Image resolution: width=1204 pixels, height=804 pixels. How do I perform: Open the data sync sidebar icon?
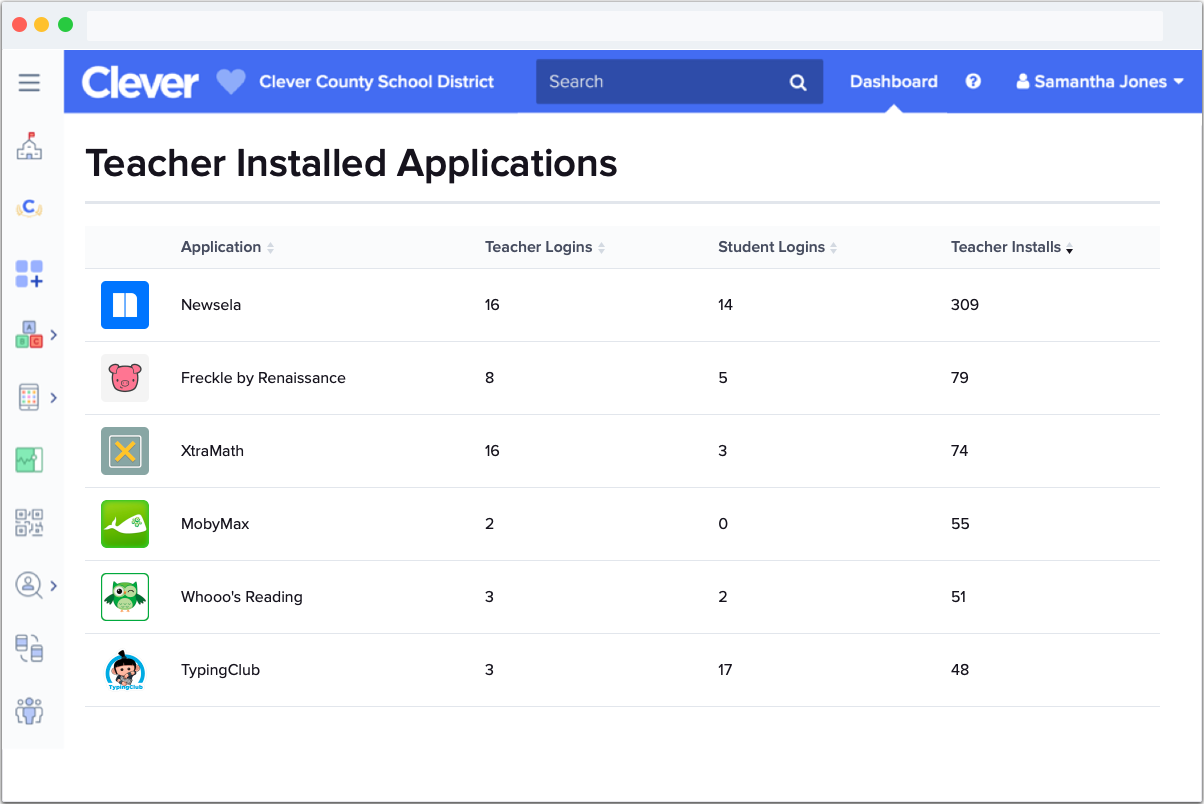(29, 649)
